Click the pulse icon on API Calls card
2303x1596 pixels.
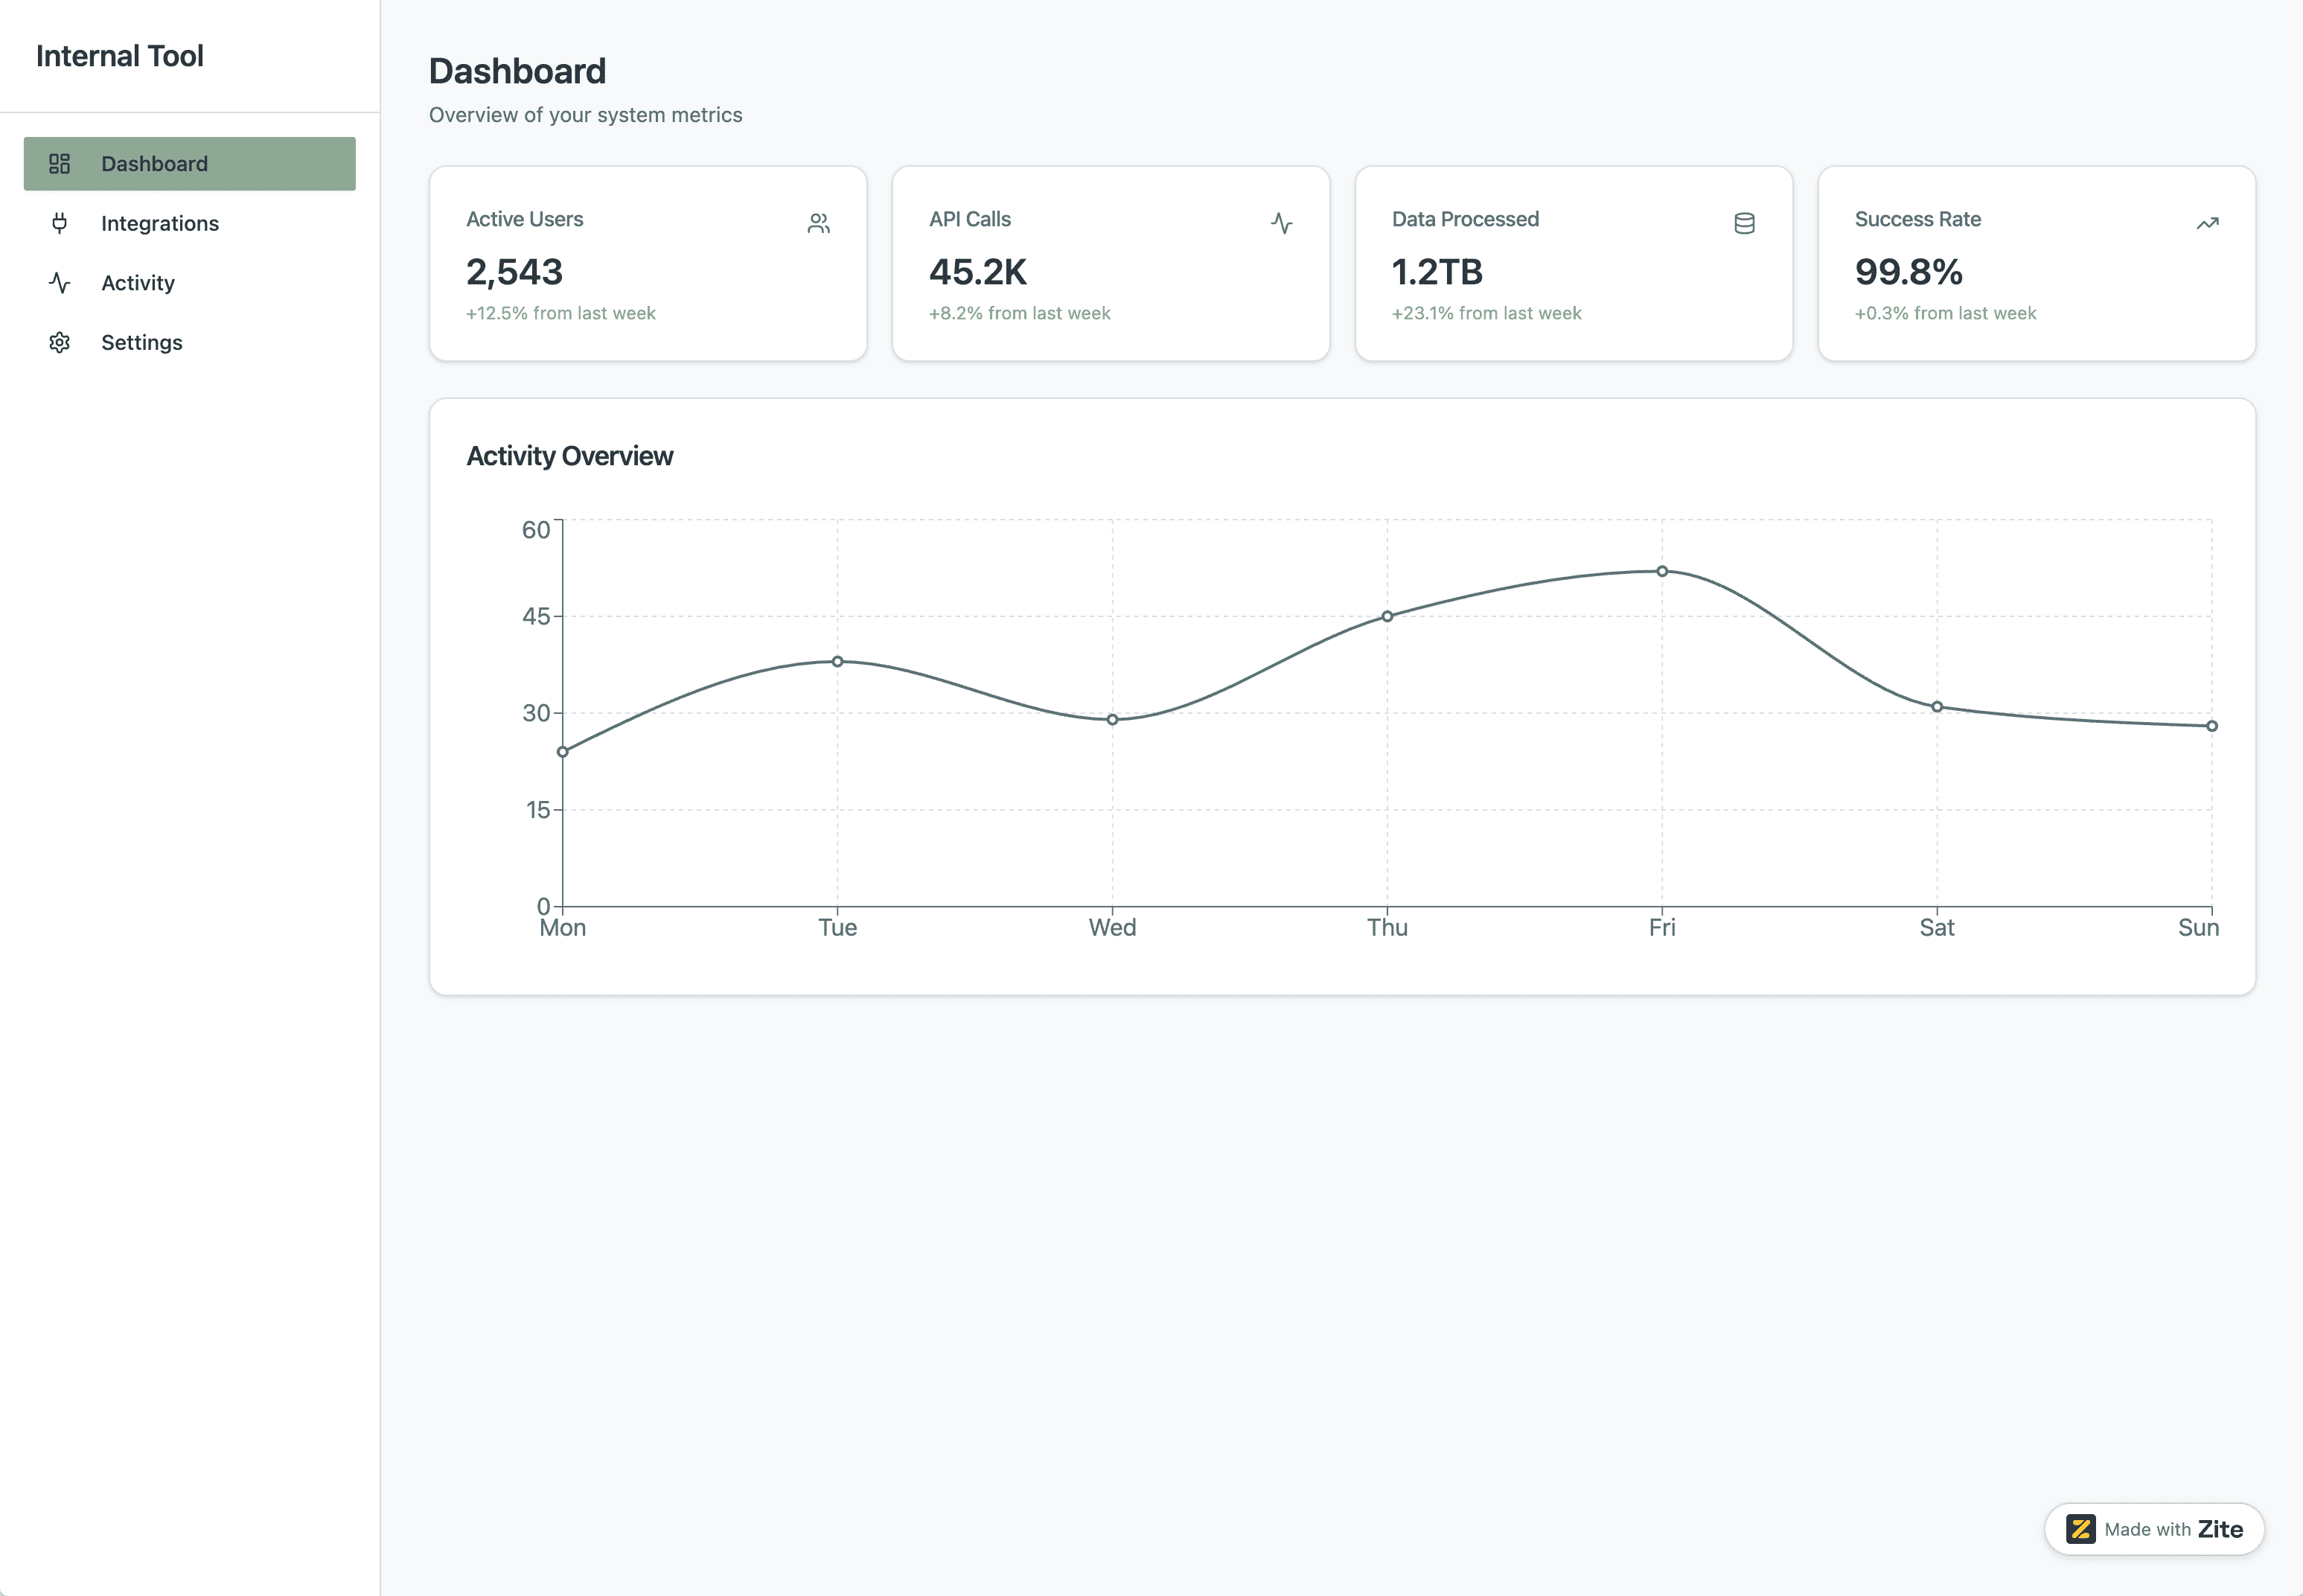click(x=1281, y=224)
